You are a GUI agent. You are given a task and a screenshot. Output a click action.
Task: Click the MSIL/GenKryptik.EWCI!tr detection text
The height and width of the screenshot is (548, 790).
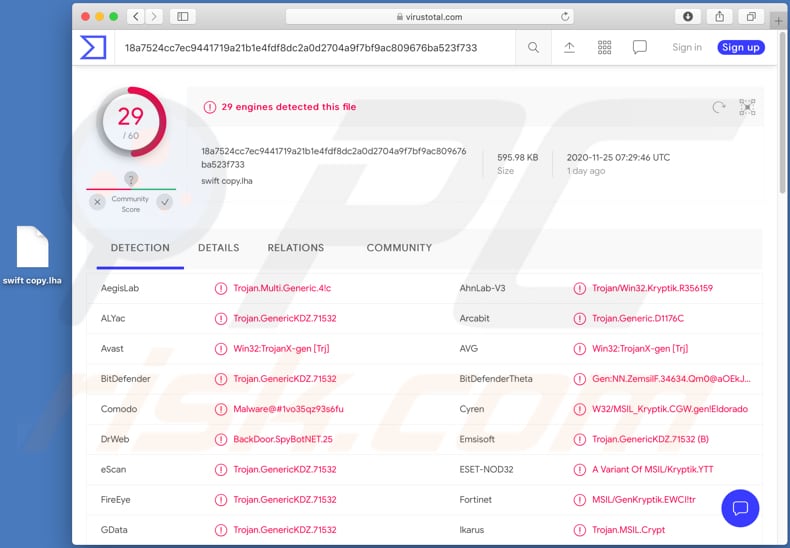point(643,500)
